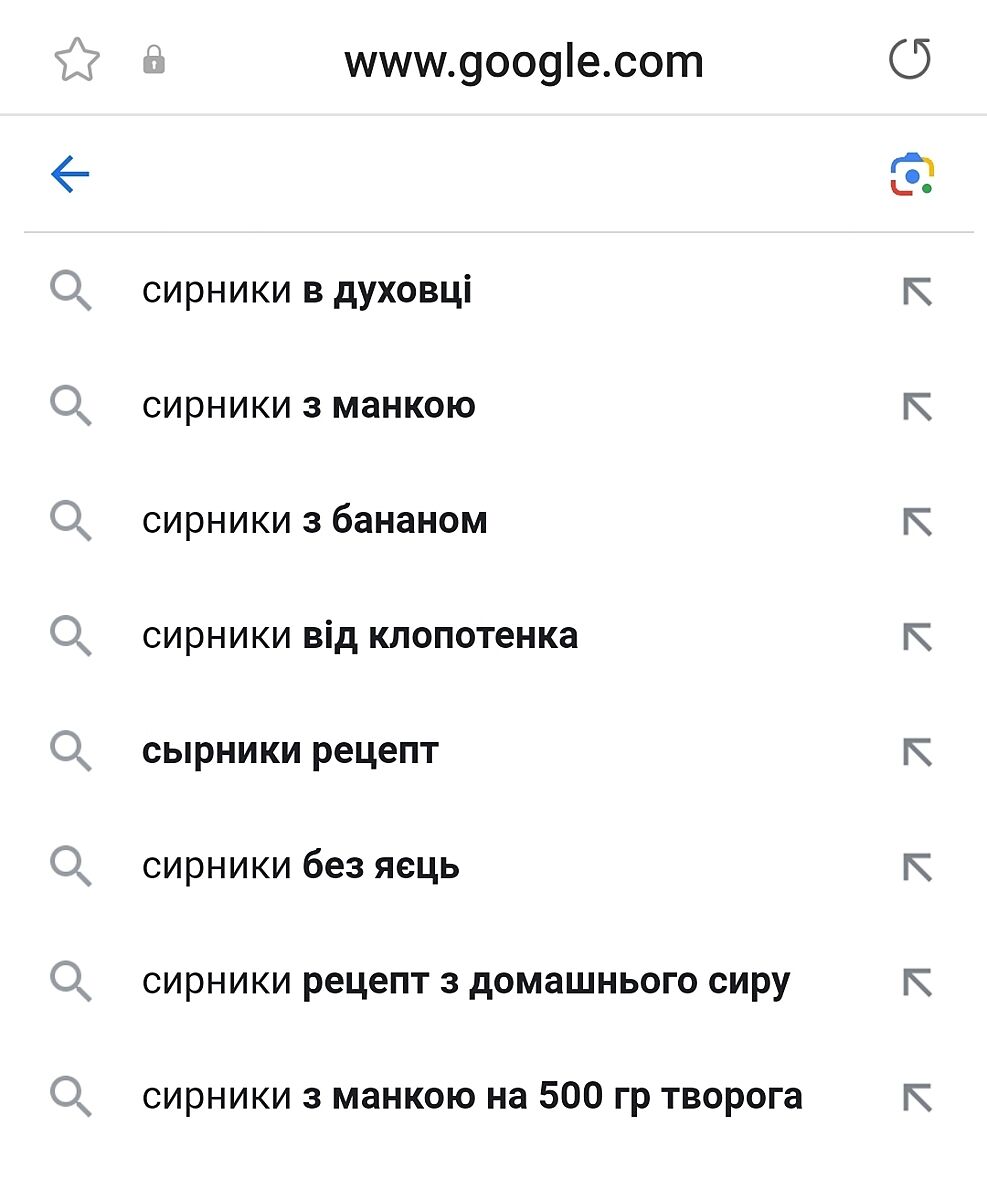Fill query with "сирники з бананом" arrow
The height and width of the screenshot is (1200, 987).
[917, 522]
